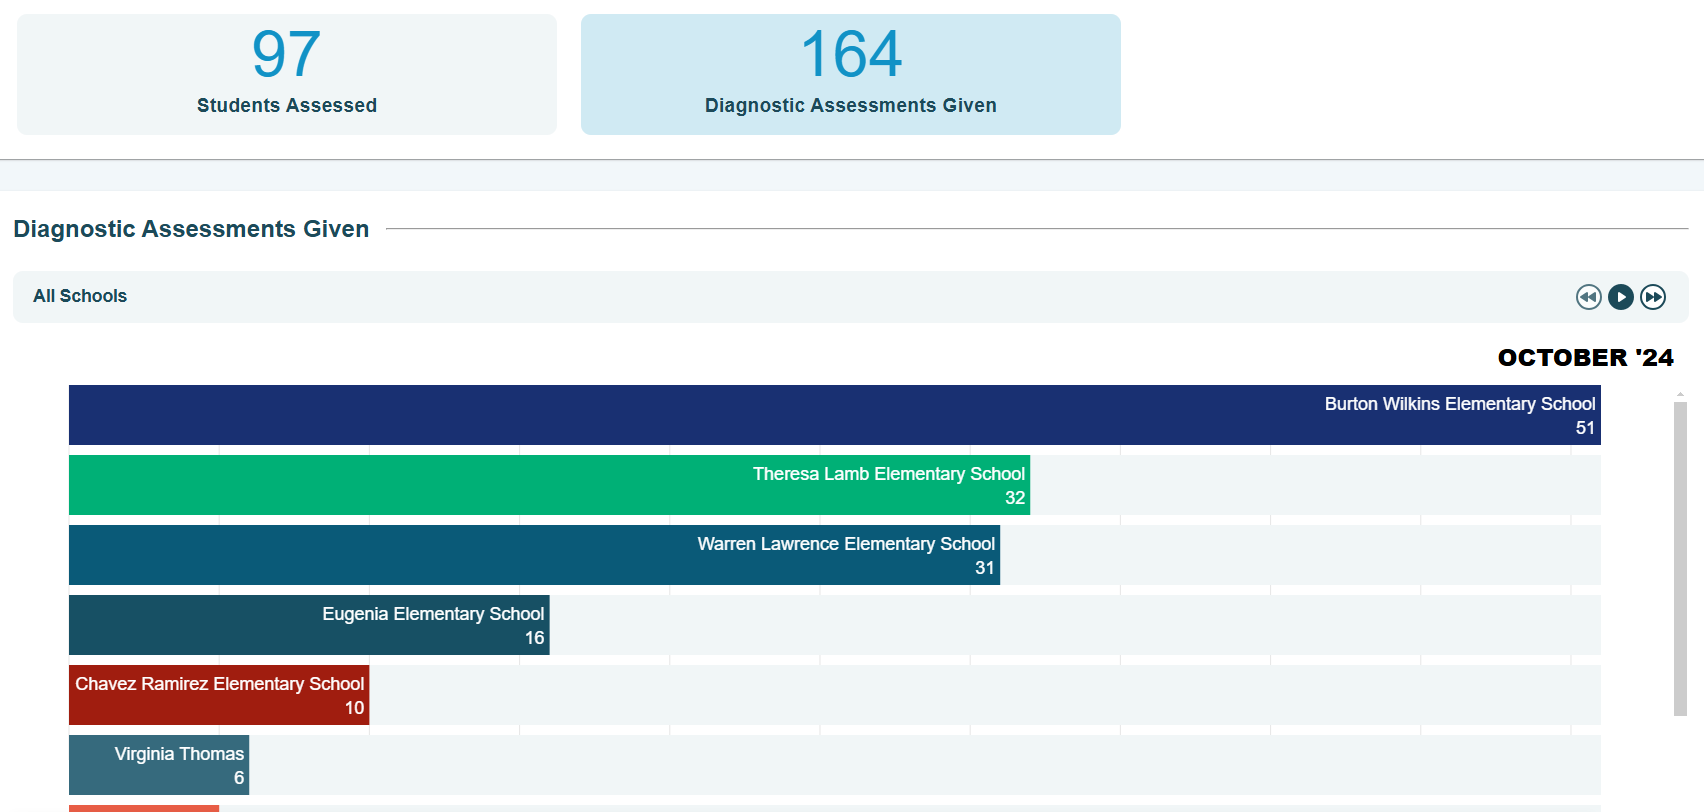Screen dimensions: 1704x812
Task: Click the 164 assessments count
Action: [x=851, y=54]
